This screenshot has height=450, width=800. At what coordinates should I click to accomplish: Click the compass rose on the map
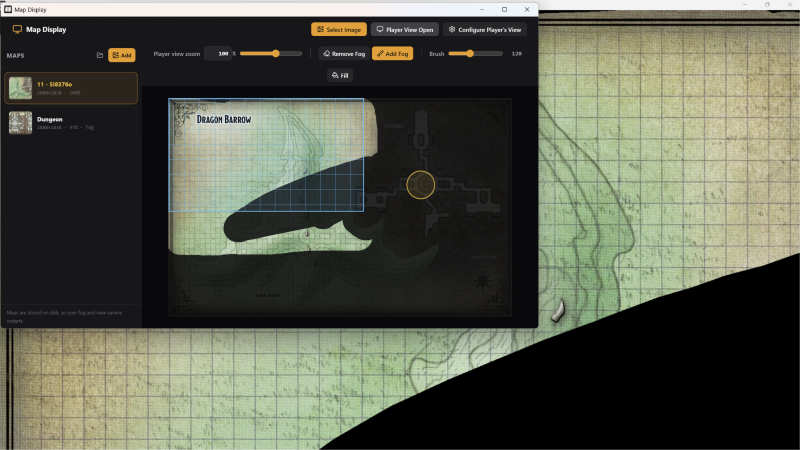[x=483, y=280]
